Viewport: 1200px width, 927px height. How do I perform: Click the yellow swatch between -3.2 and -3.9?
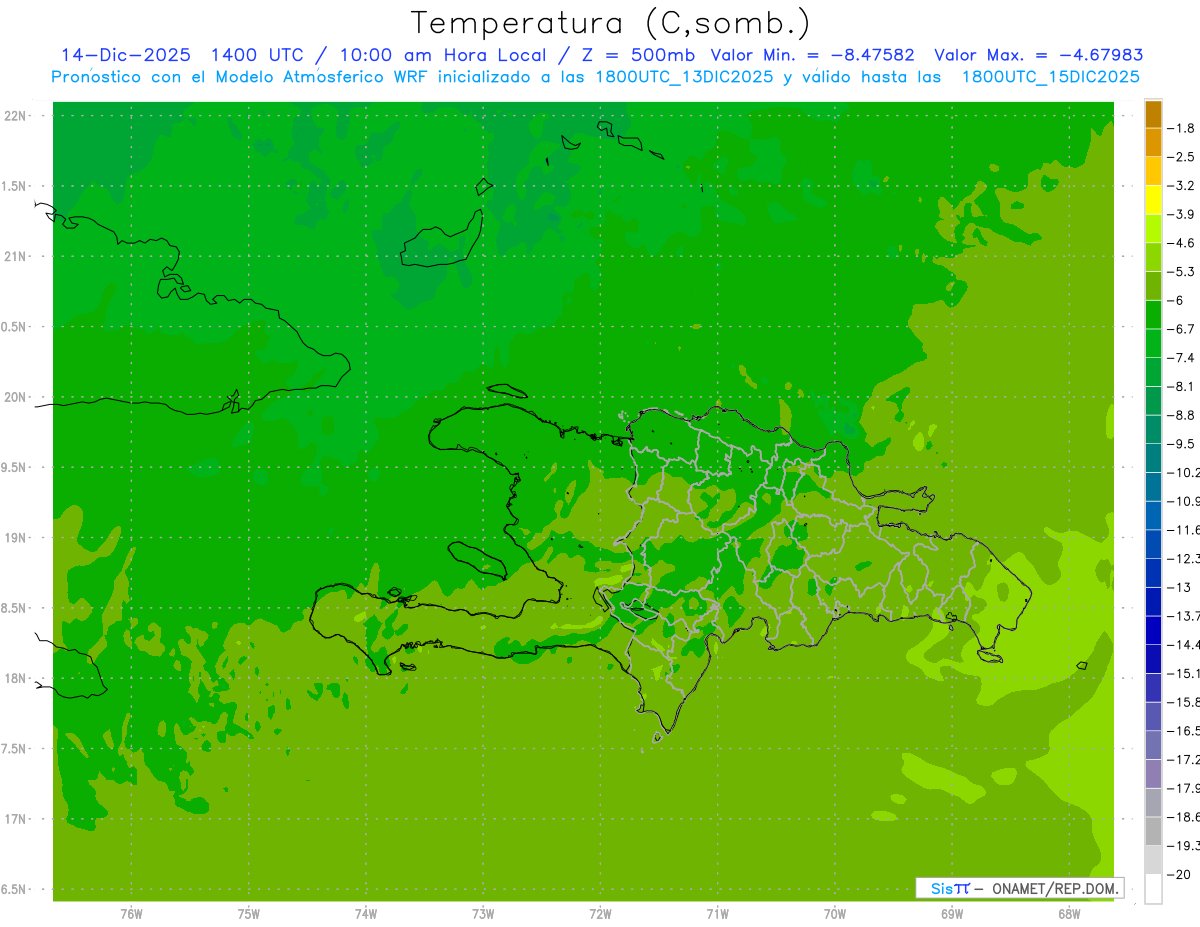pos(1153,200)
